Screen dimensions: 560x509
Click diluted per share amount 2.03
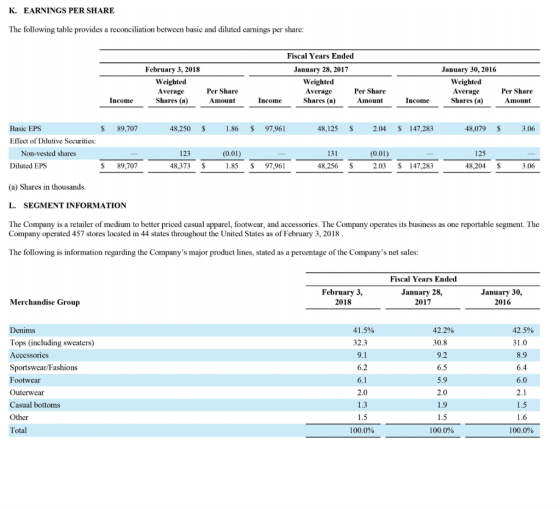[x=379, y=166]
